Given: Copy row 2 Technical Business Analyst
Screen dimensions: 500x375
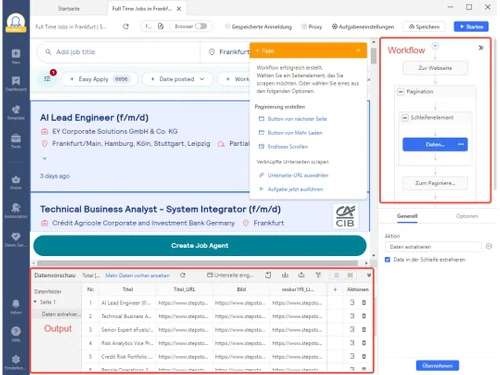Looking at the screenshot, I should [352, 316].
